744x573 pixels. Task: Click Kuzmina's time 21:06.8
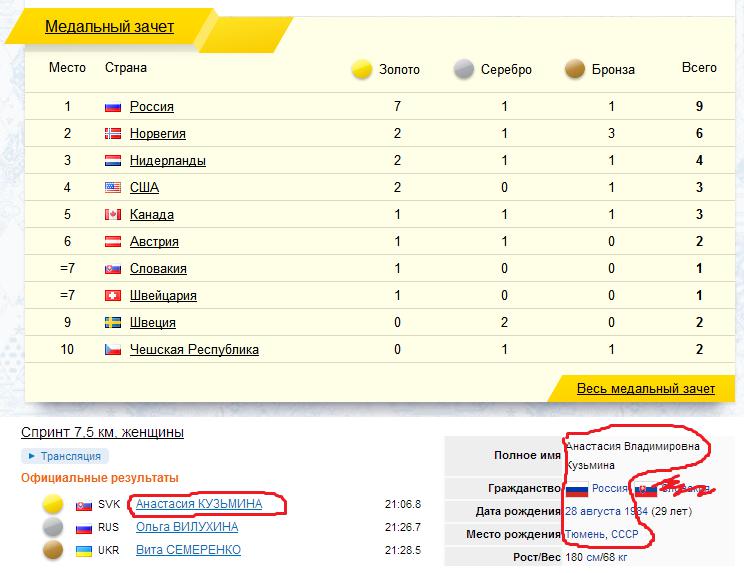[x=403, y=504]
